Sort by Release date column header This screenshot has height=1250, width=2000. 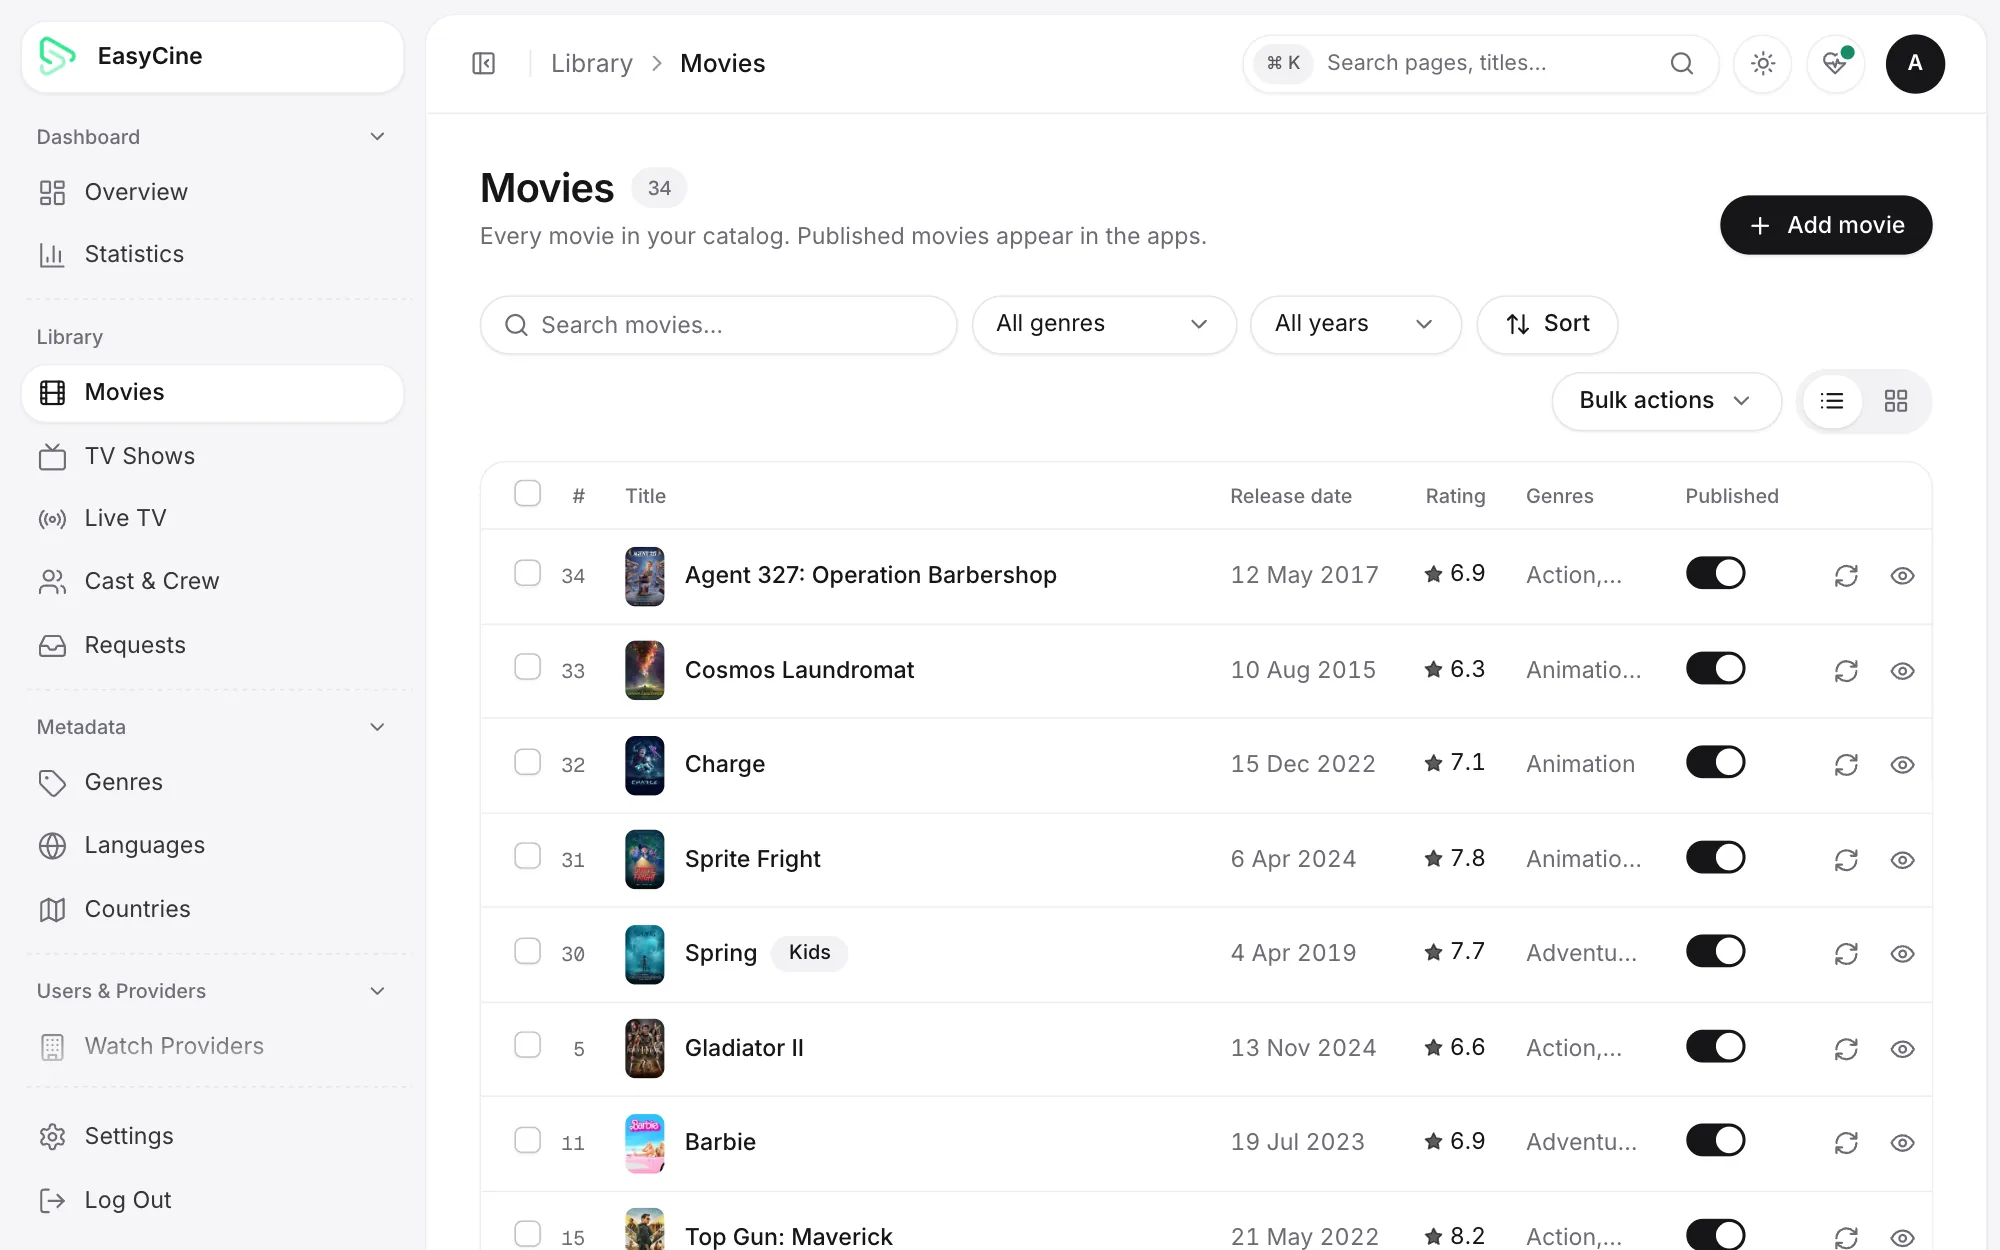pos(1291,496)
